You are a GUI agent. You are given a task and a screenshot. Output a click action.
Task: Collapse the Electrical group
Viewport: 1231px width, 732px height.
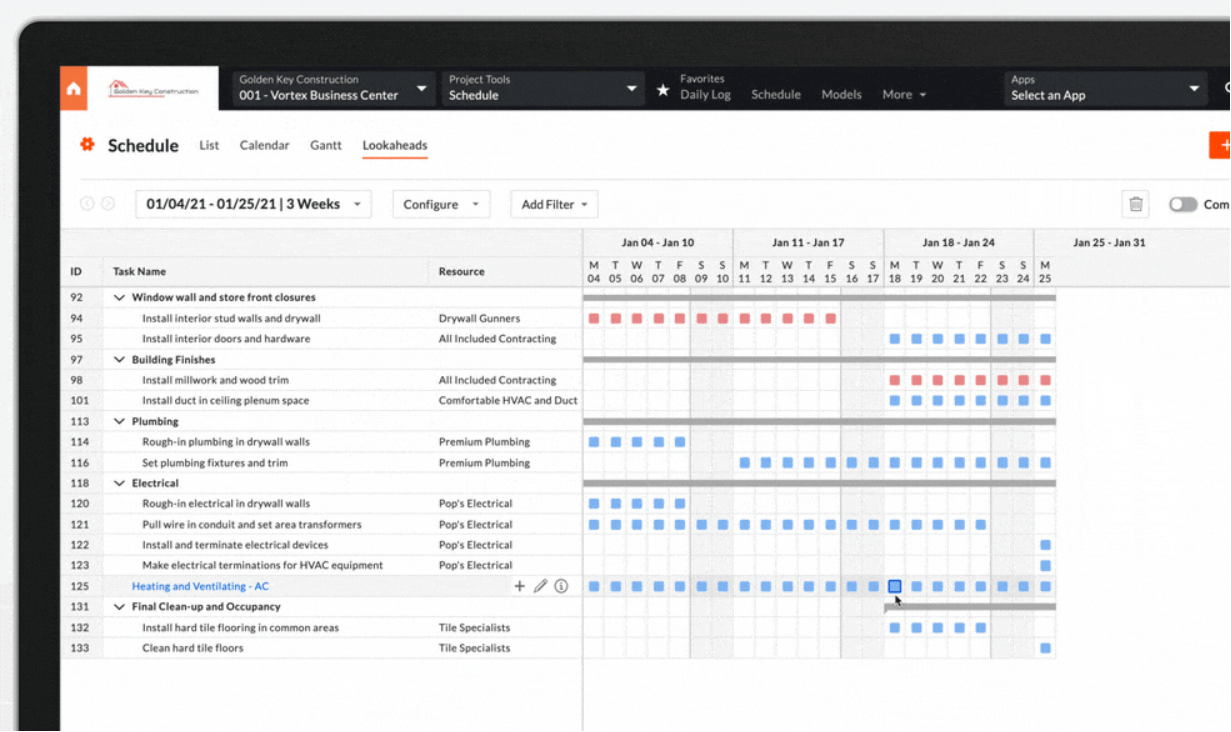pyautogui.click(x=120, y=483)
